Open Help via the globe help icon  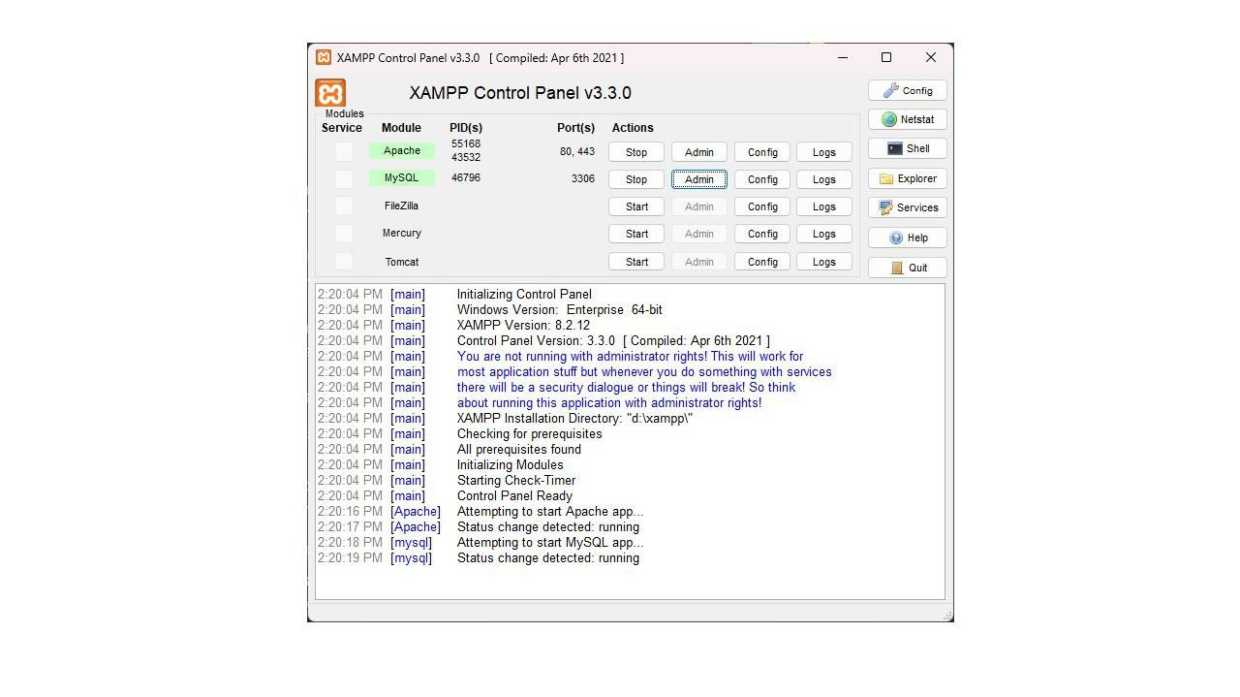click(x=907, y=237)
